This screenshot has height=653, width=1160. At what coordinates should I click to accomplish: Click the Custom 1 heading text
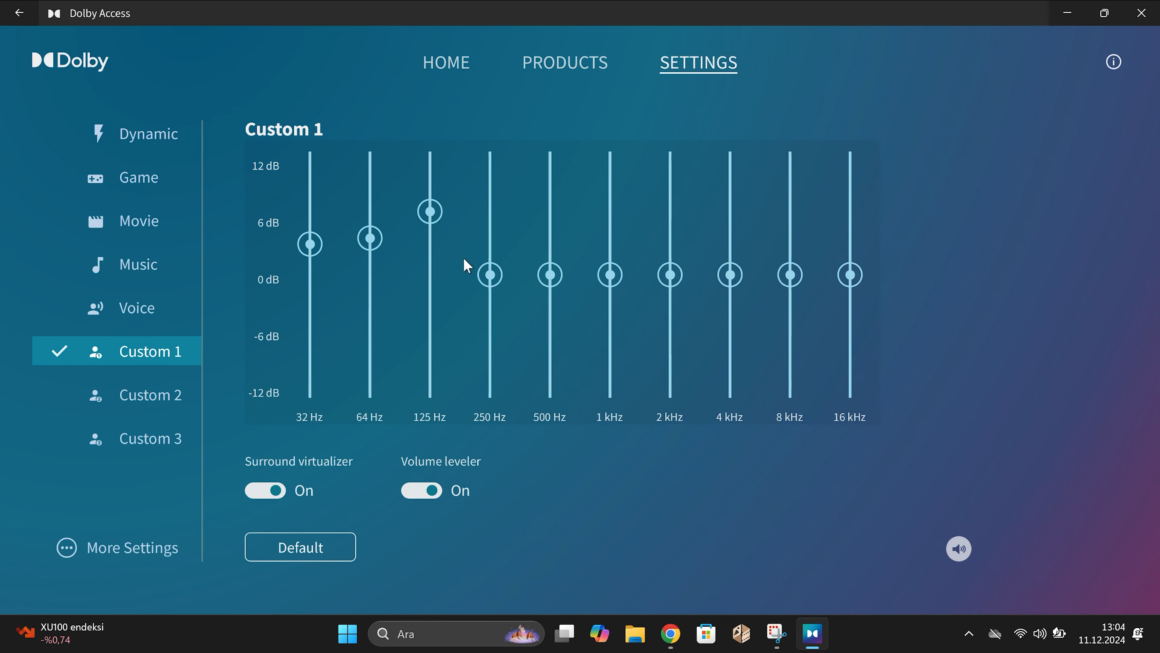(x=284, y=129)
